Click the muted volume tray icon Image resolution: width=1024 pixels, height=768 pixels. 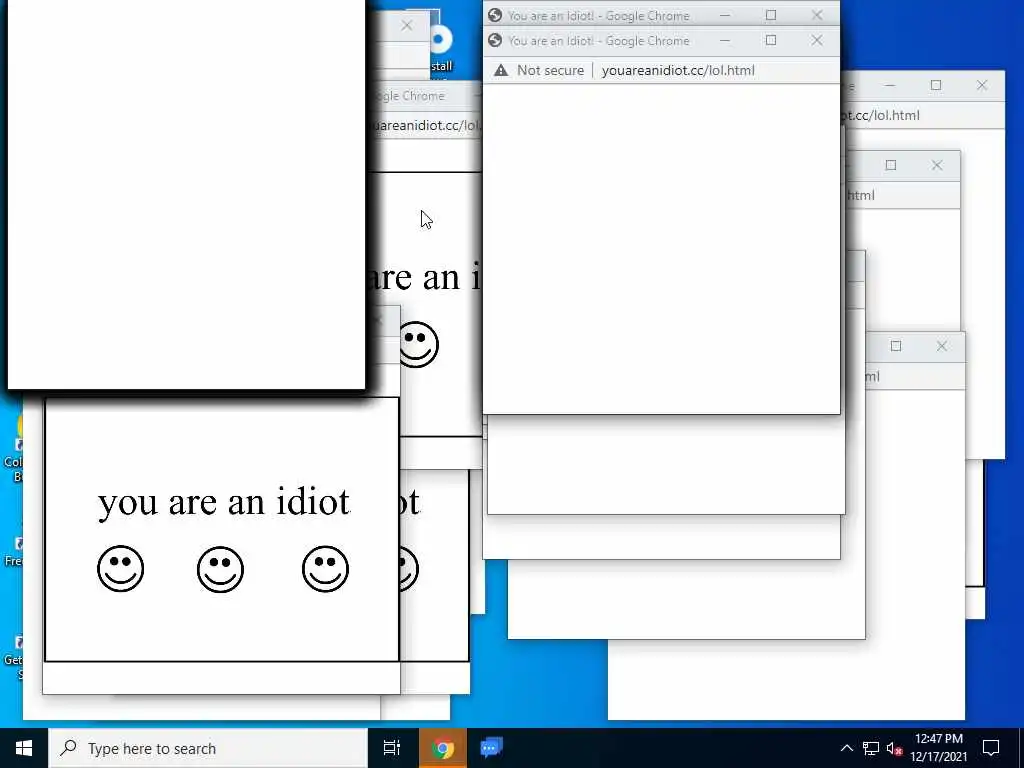pyautogui.click(x=895, y=749)
